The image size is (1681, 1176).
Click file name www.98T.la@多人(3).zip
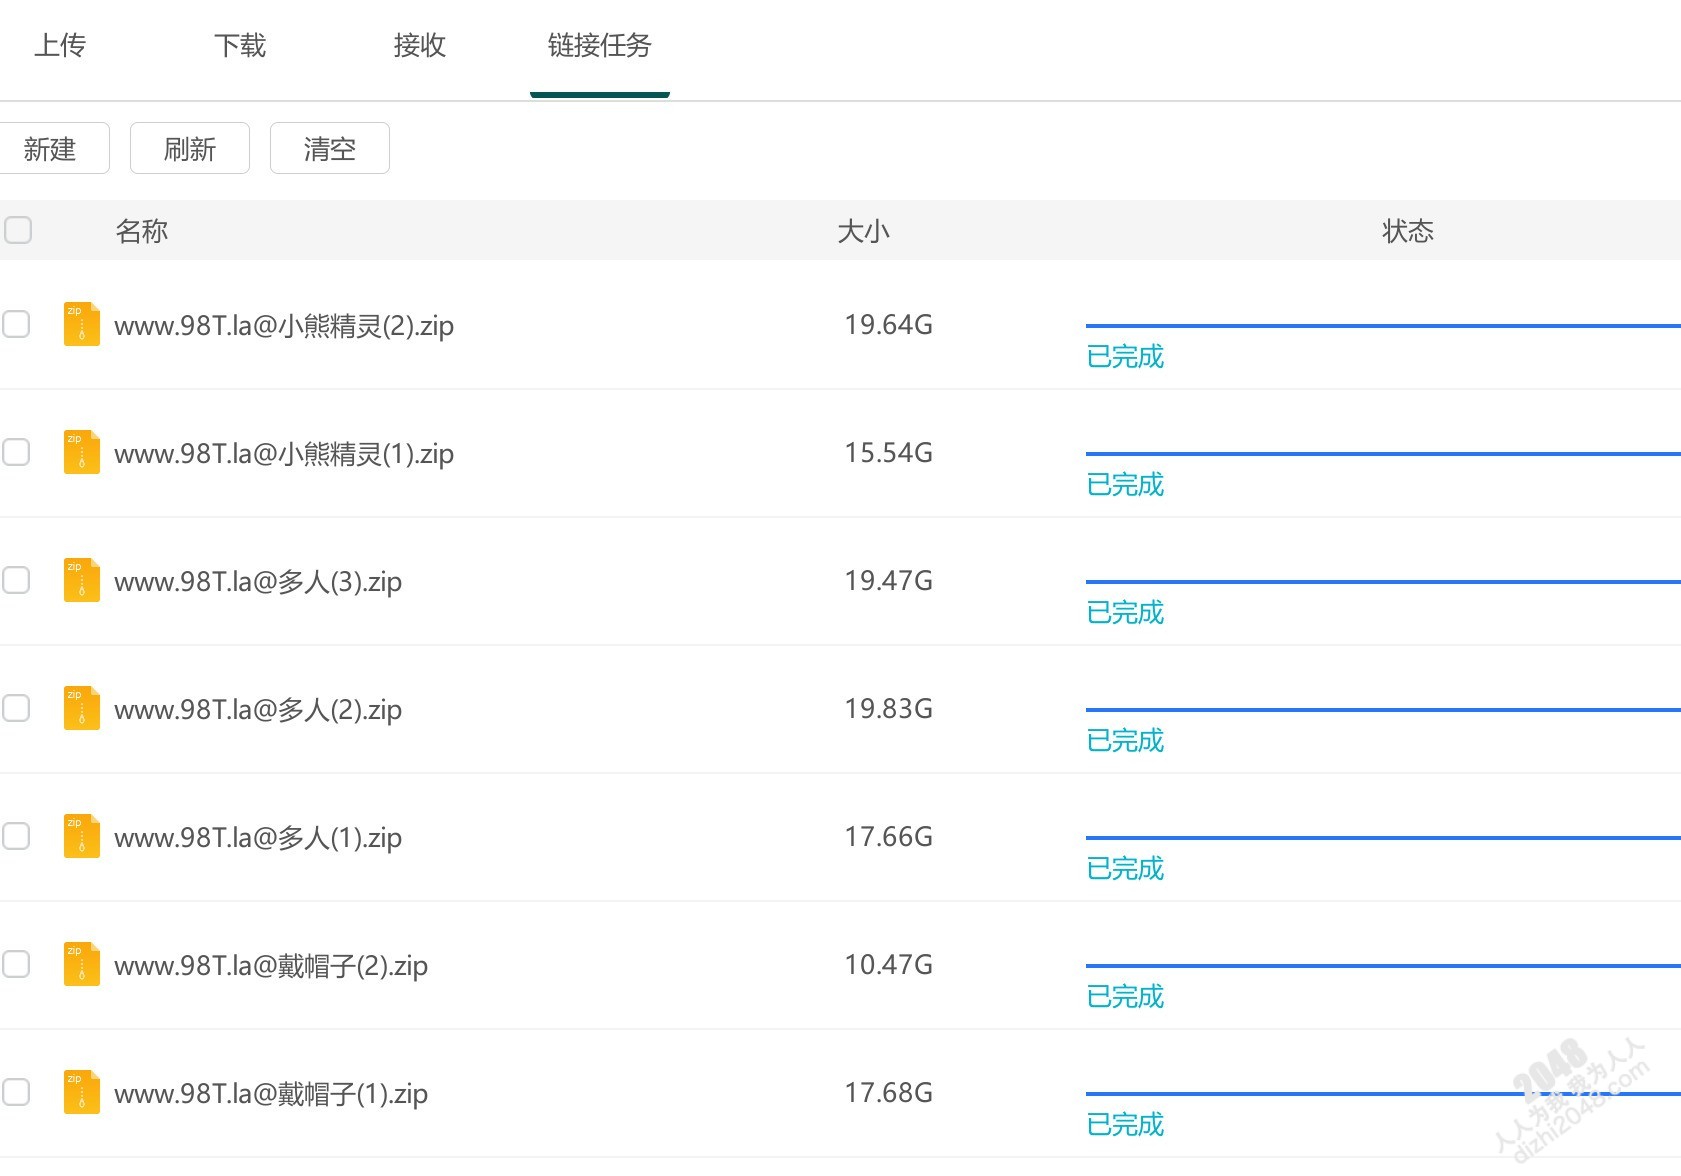tap(258, 582)
